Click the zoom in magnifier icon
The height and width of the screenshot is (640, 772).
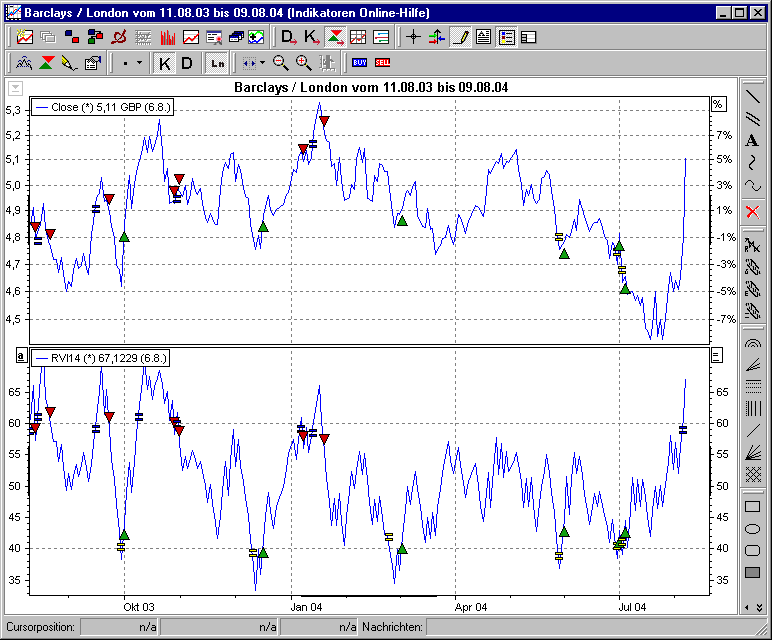(303, 63)
